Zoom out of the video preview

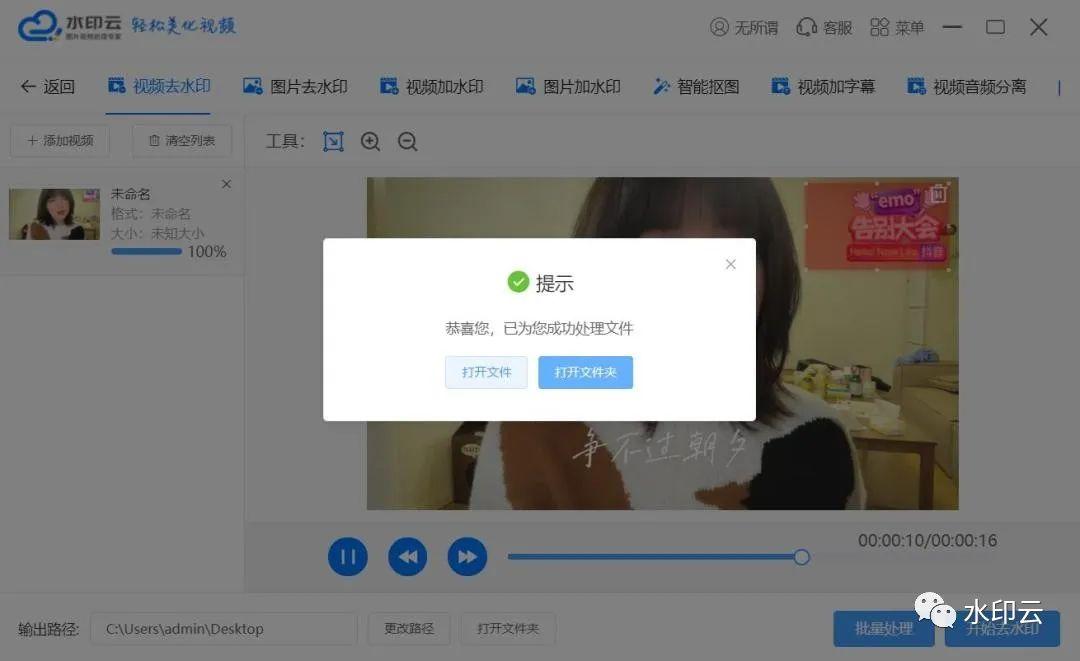[x=407, y=141]
